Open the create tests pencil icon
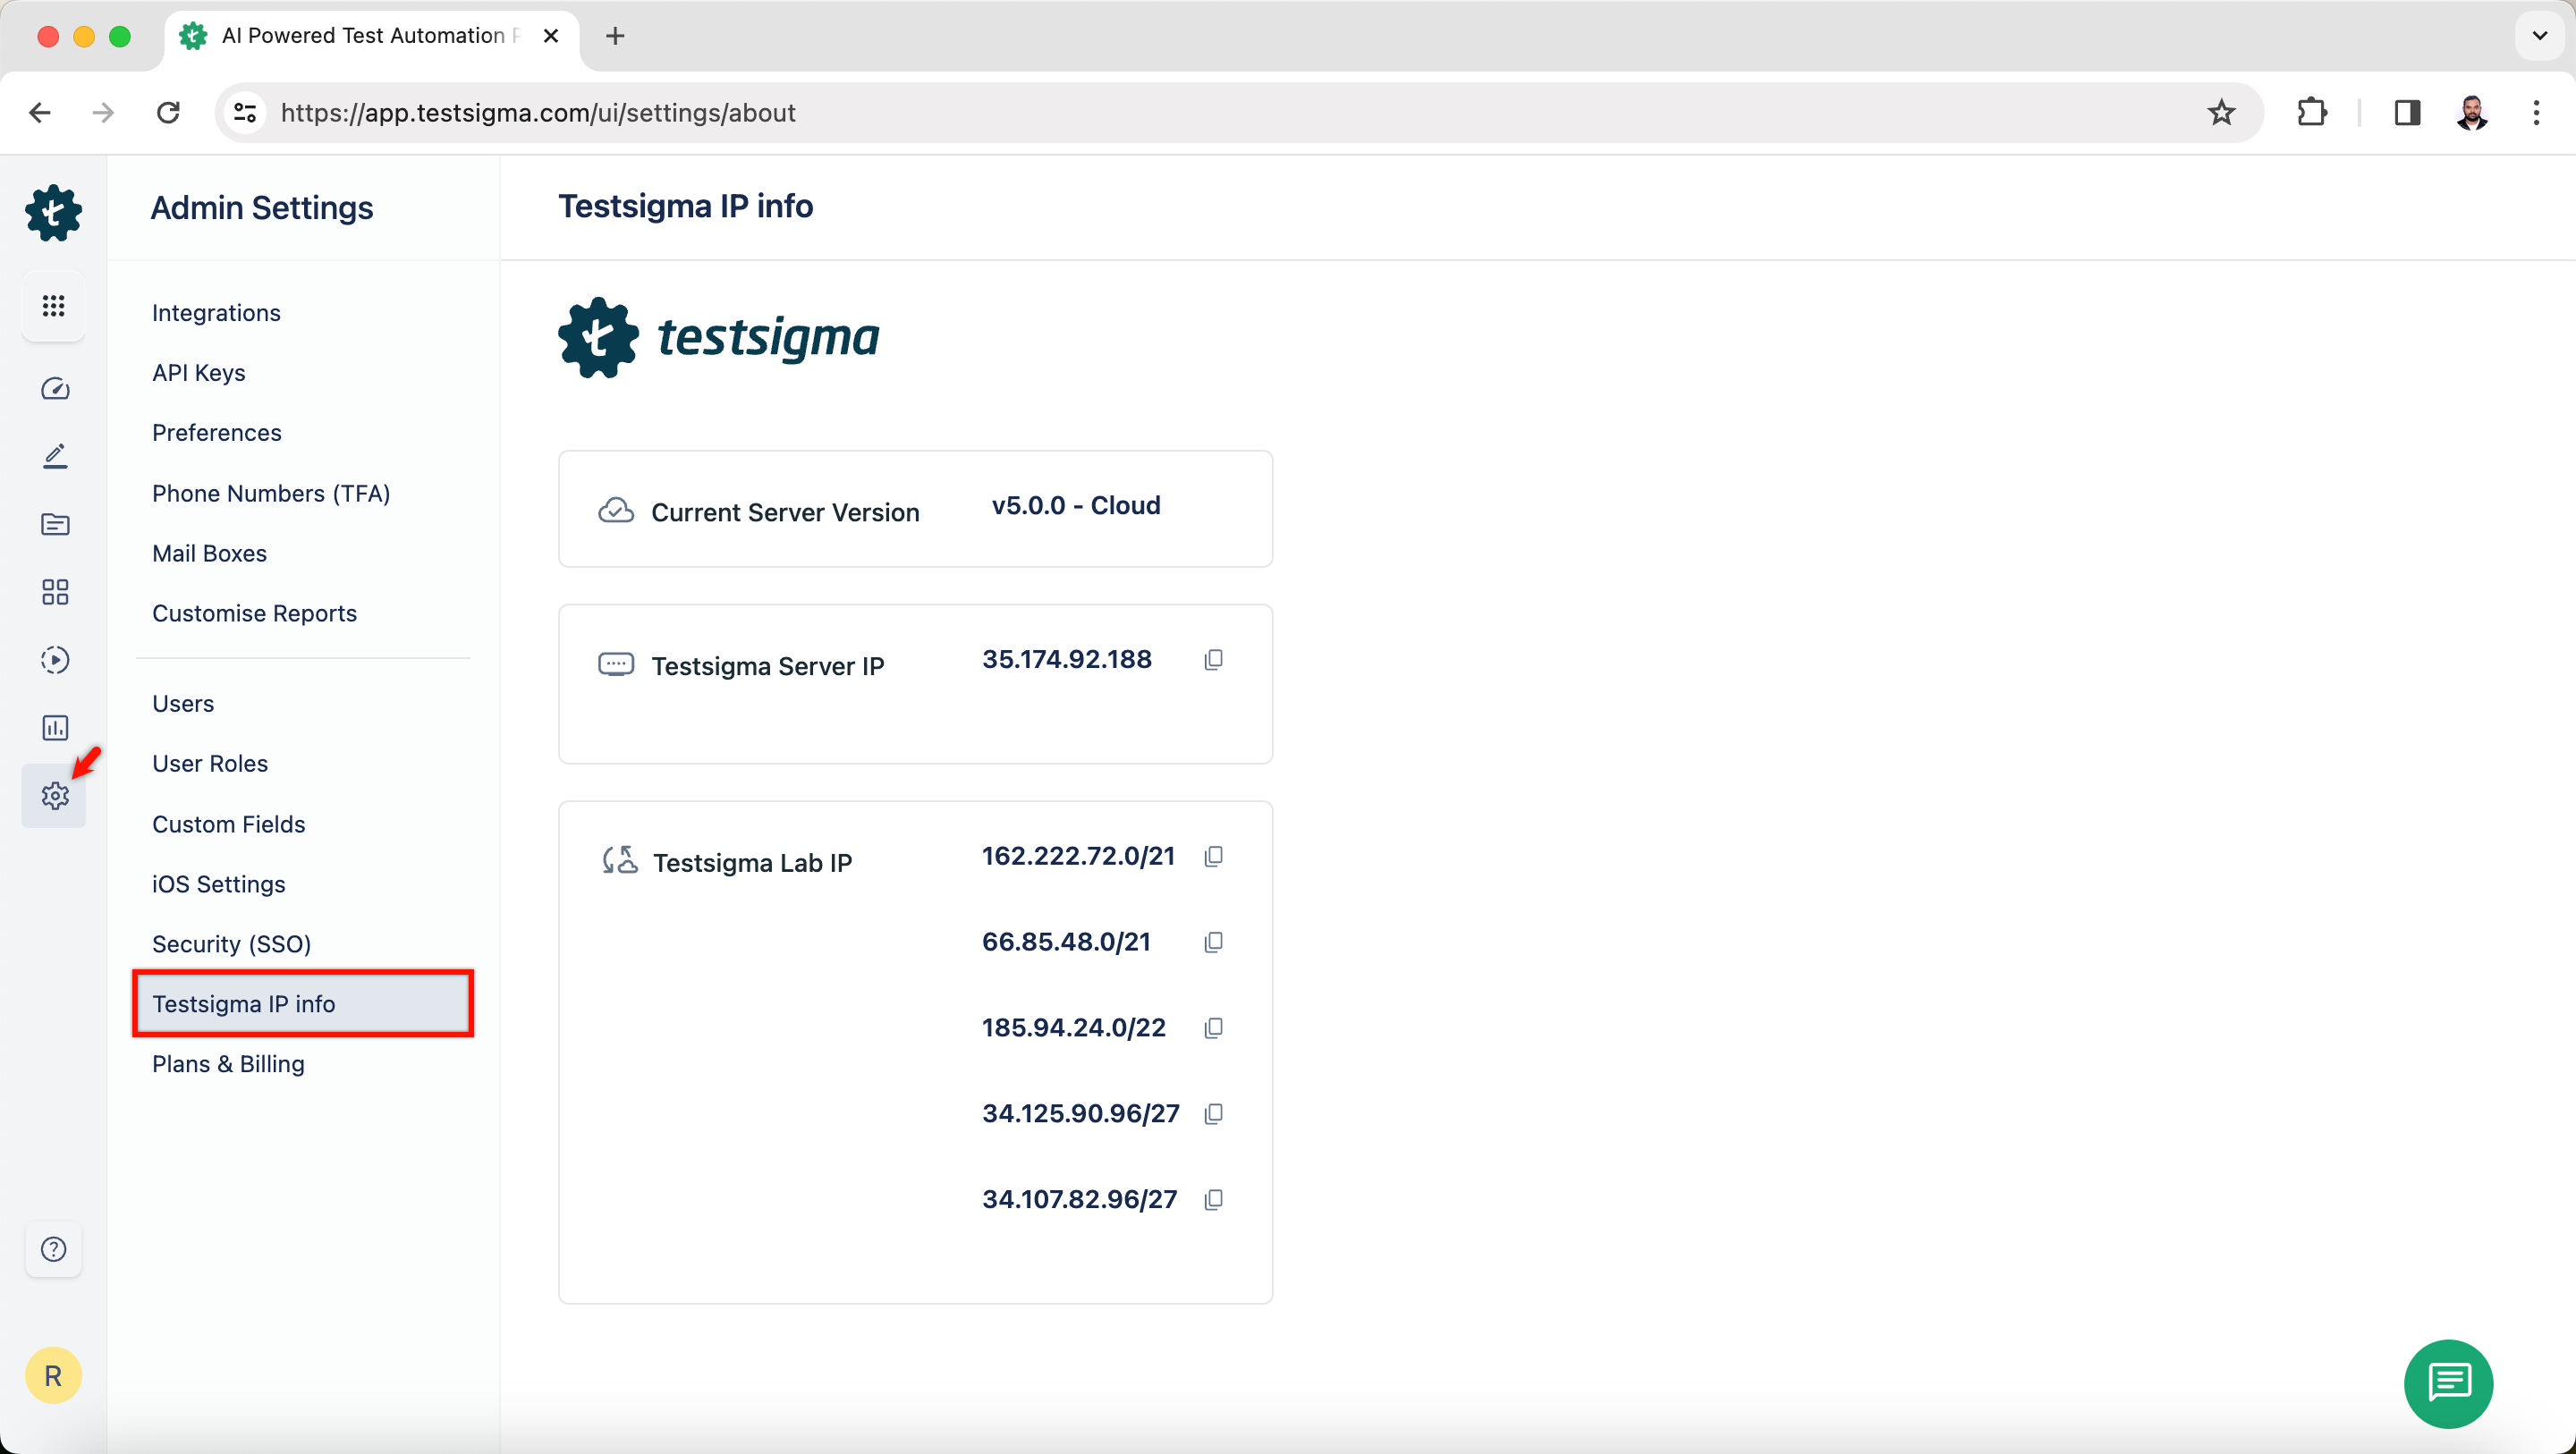2576x1454 pixels. (55, 456)
